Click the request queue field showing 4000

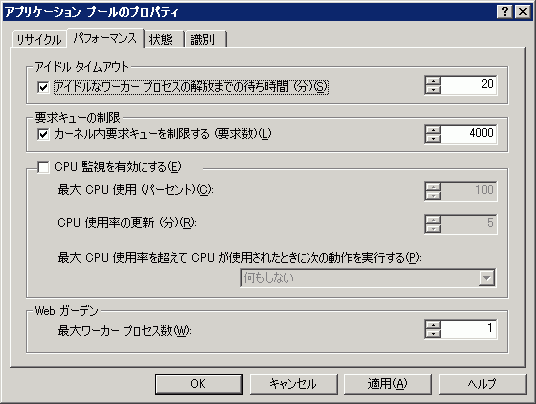click(x=468, y=134)
